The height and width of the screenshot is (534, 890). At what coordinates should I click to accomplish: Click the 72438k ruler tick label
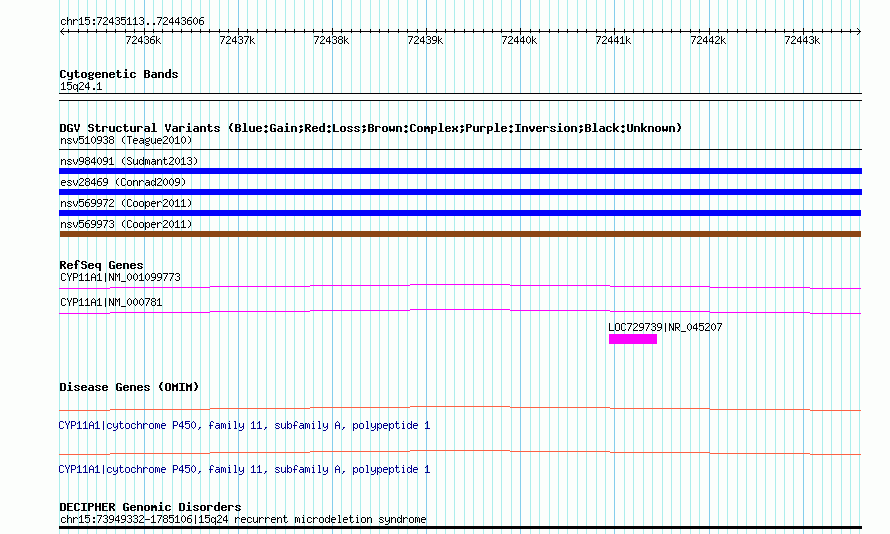[x=331, y=40]
